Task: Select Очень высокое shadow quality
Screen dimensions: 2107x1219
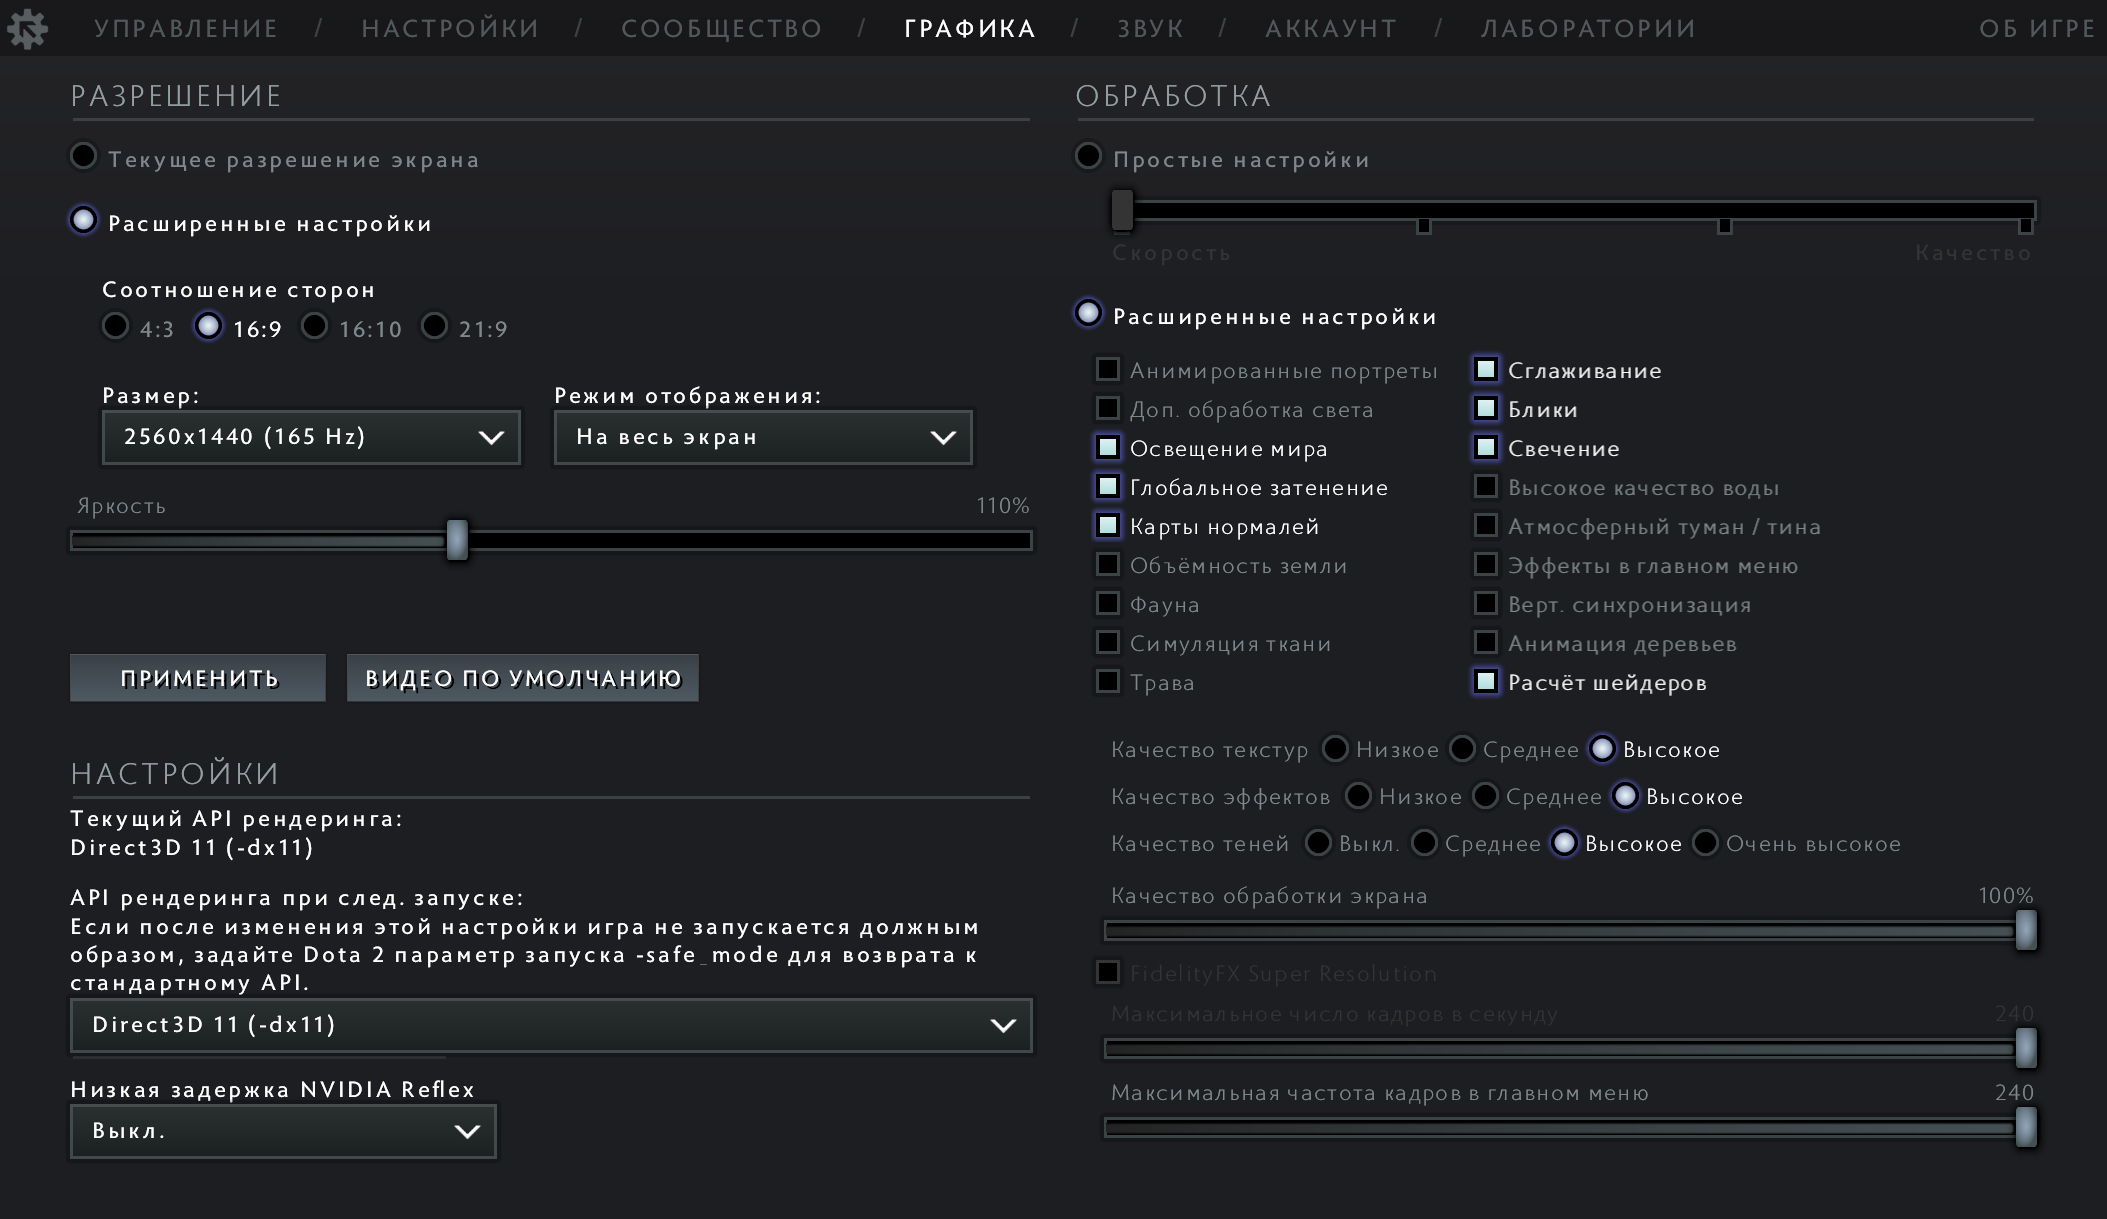Action: tap(1705, 843)
